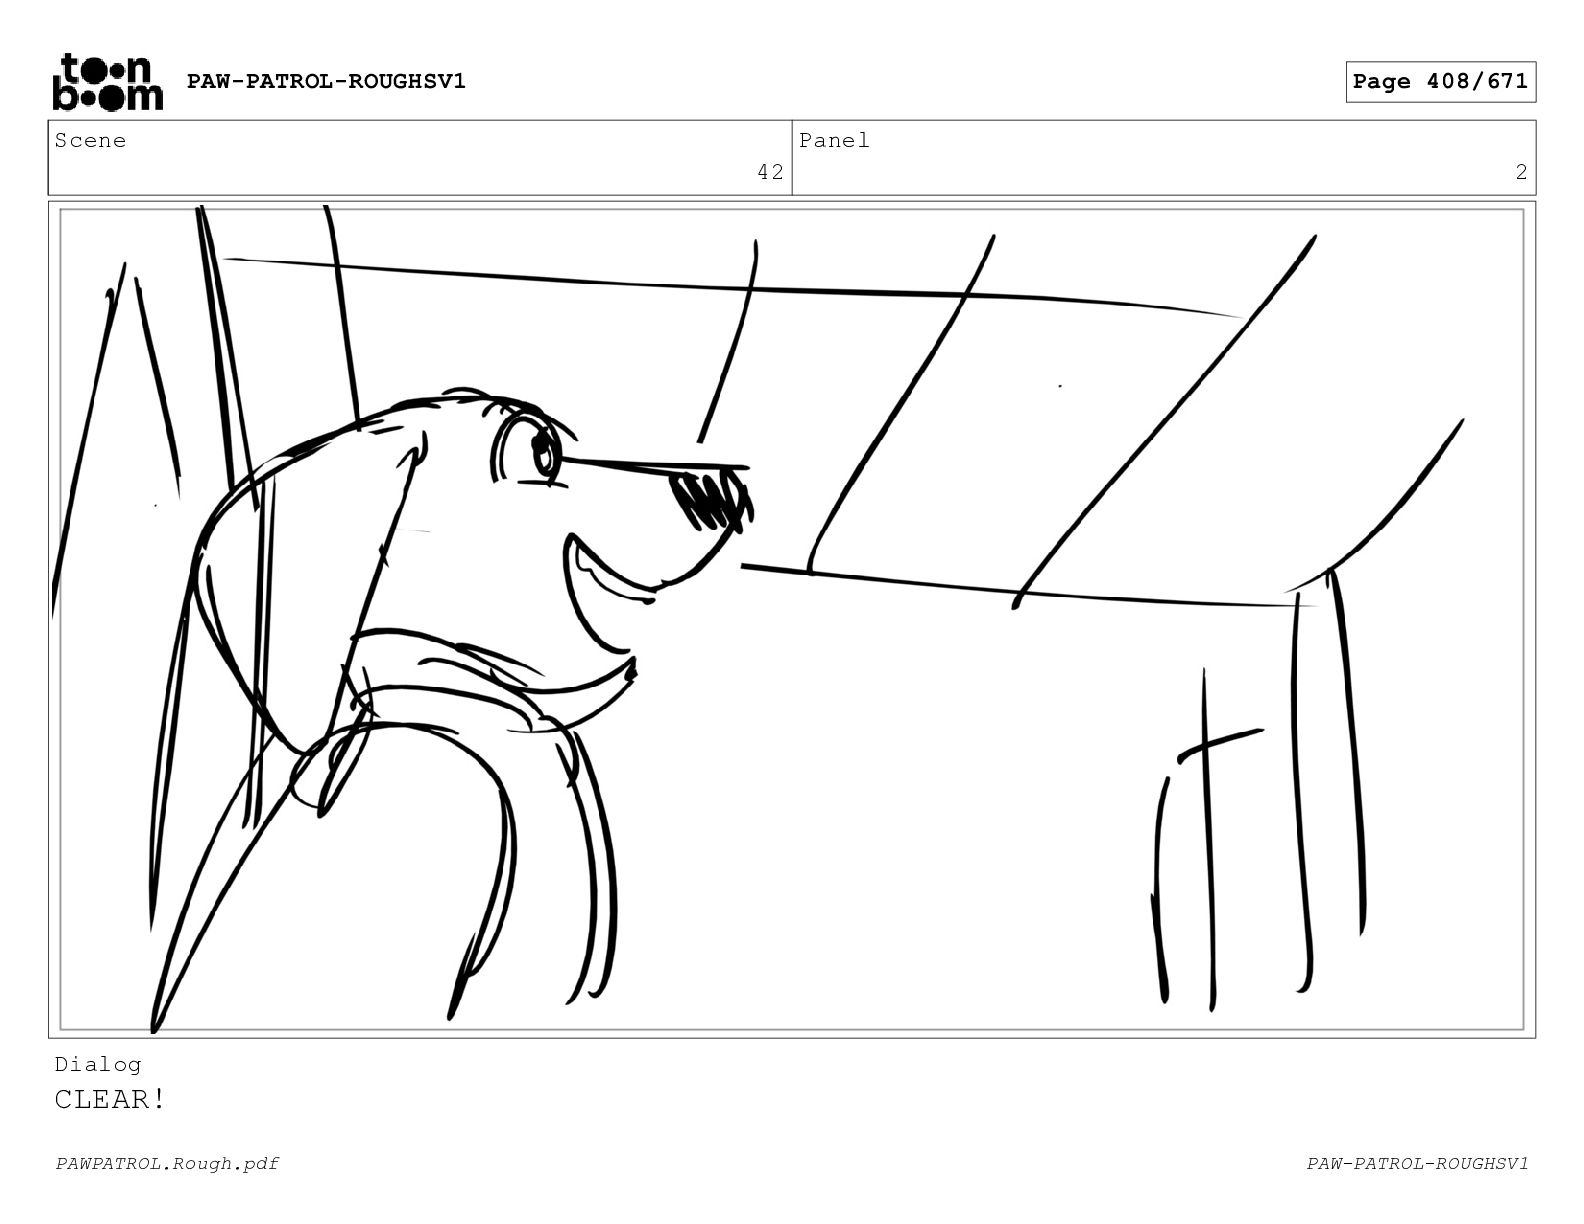This screenshot has height=1224, width=1584.
Task: Select the dialog text CLEAR!
Action: [x=110, y=1100]
